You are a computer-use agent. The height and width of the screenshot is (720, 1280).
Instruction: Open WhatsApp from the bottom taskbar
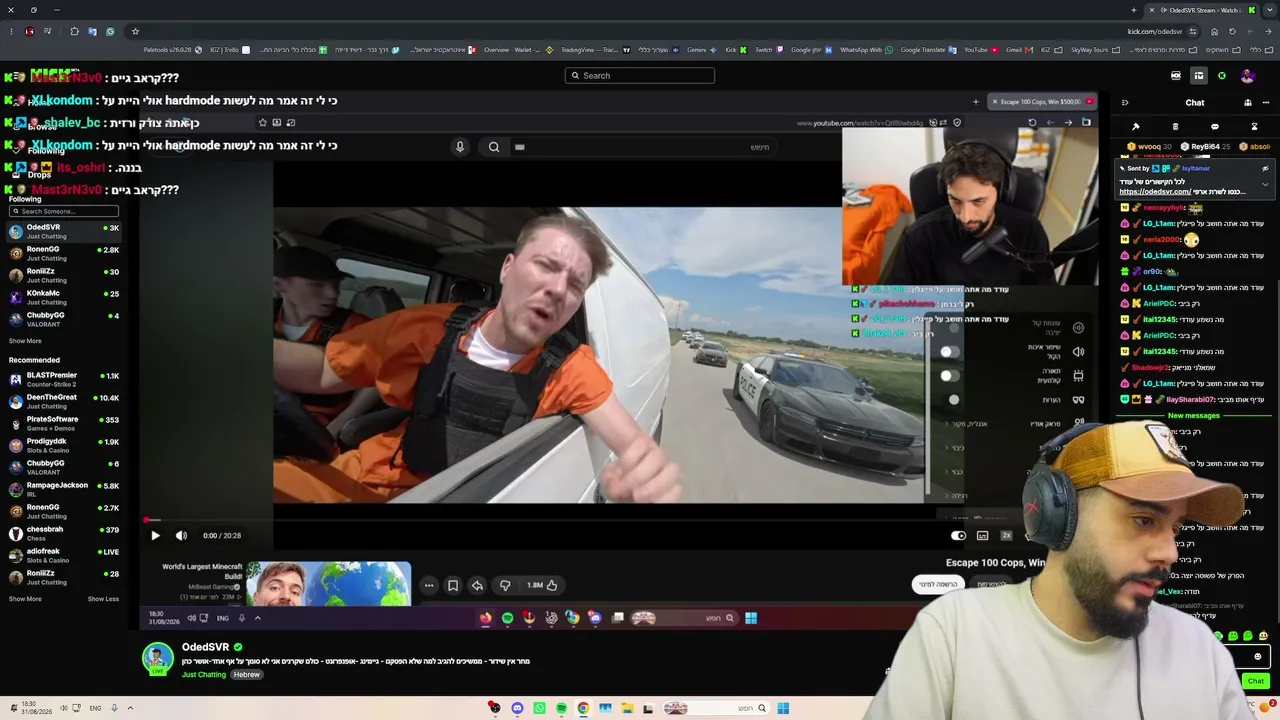point(539,708)
